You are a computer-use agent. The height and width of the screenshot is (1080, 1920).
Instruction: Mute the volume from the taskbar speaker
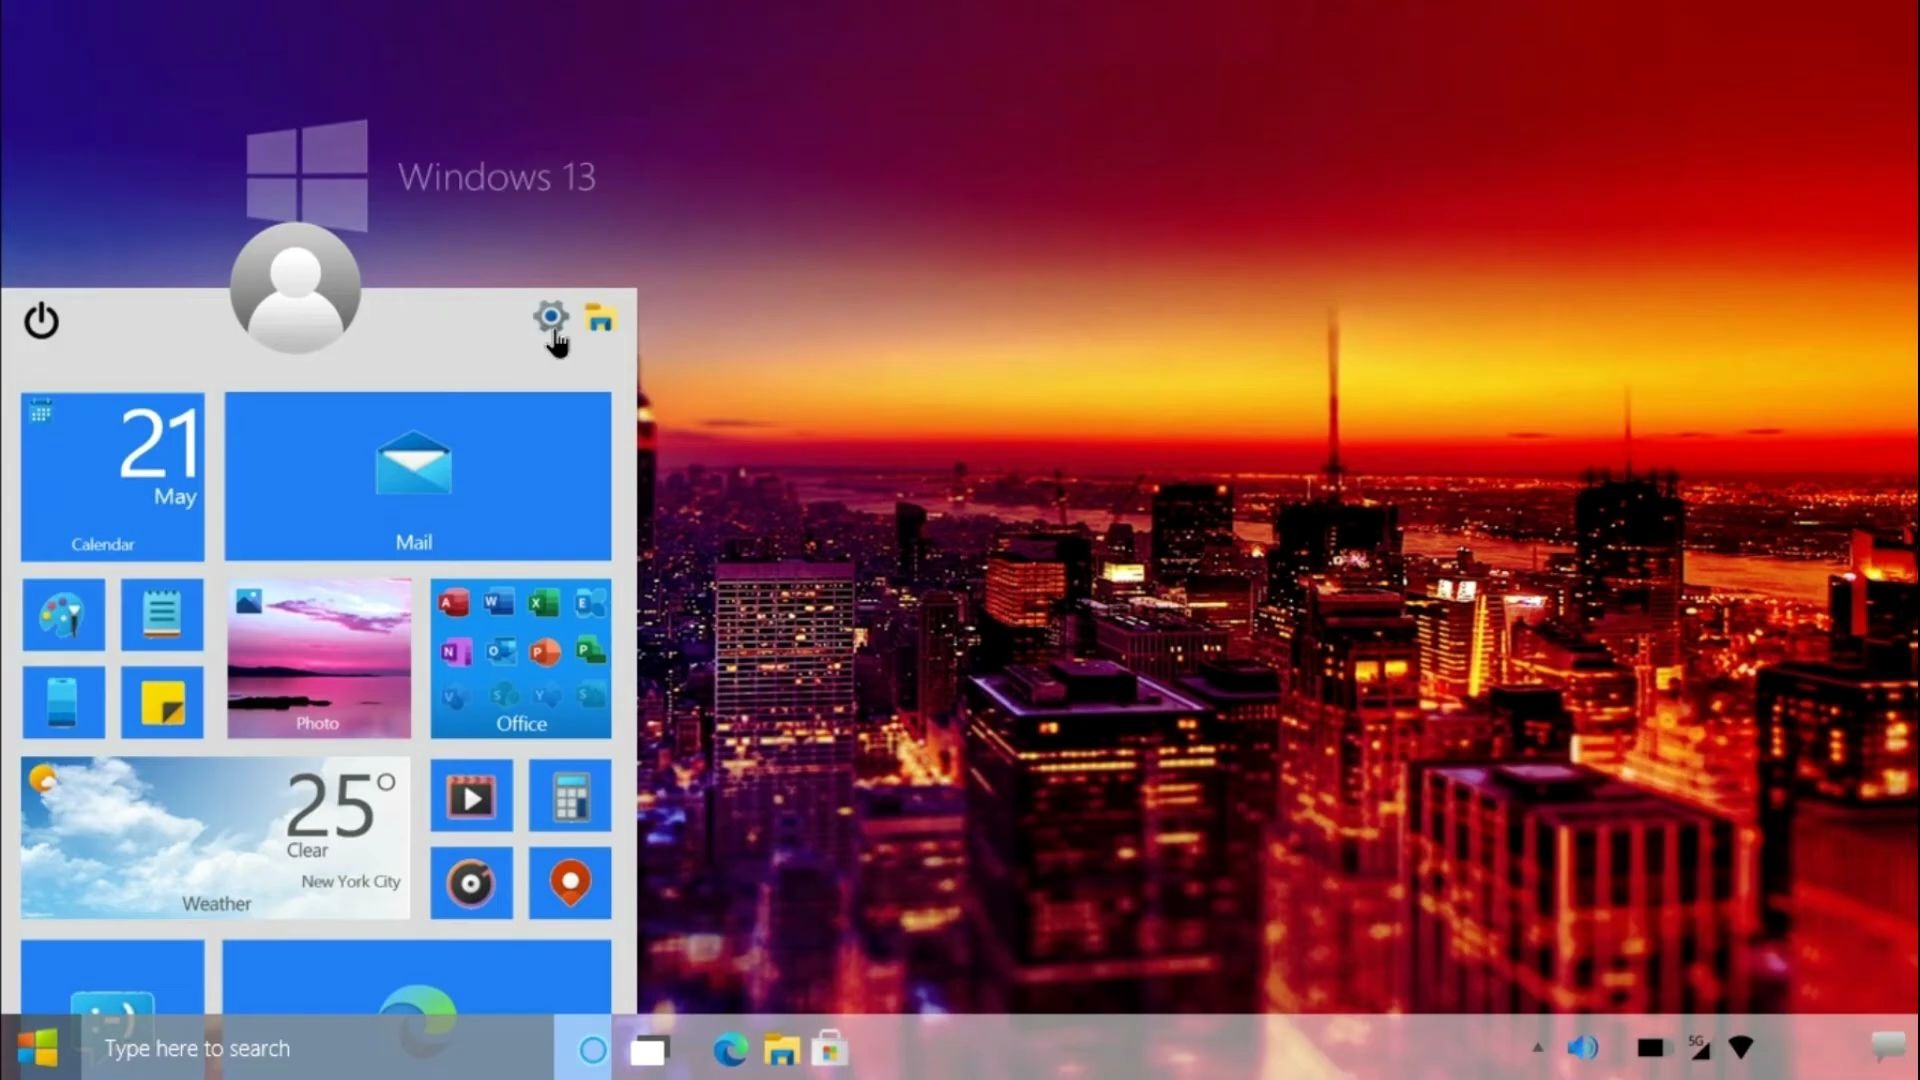[x=1583, y=1048]
